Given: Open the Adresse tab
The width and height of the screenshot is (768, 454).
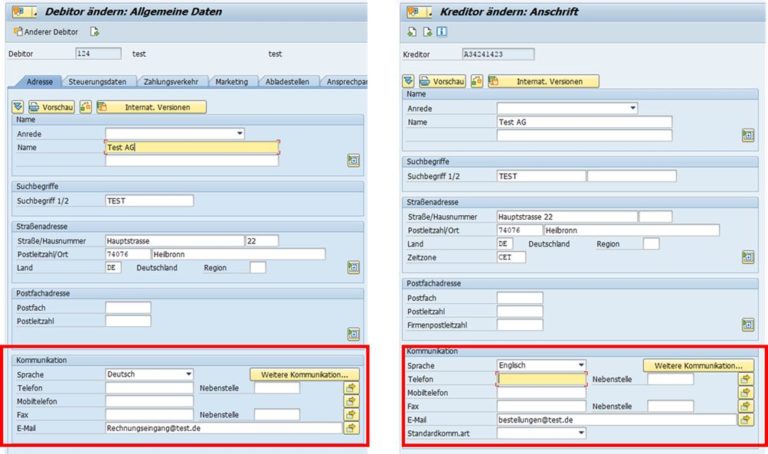Looking at the screenshot, I should coord(39,82).
